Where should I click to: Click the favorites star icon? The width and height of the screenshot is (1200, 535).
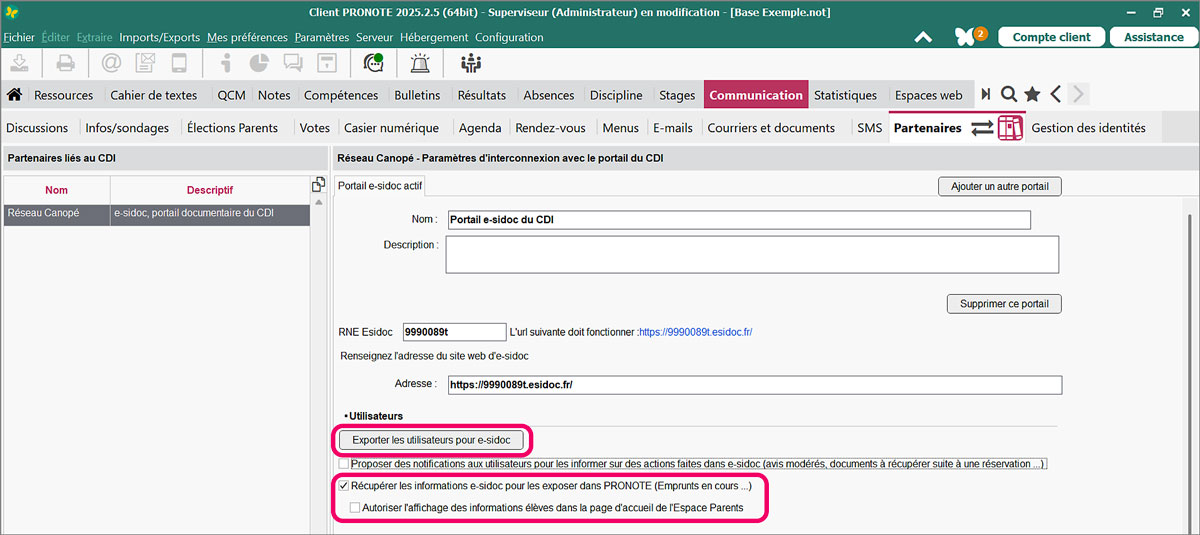(x=1032, y=95)
